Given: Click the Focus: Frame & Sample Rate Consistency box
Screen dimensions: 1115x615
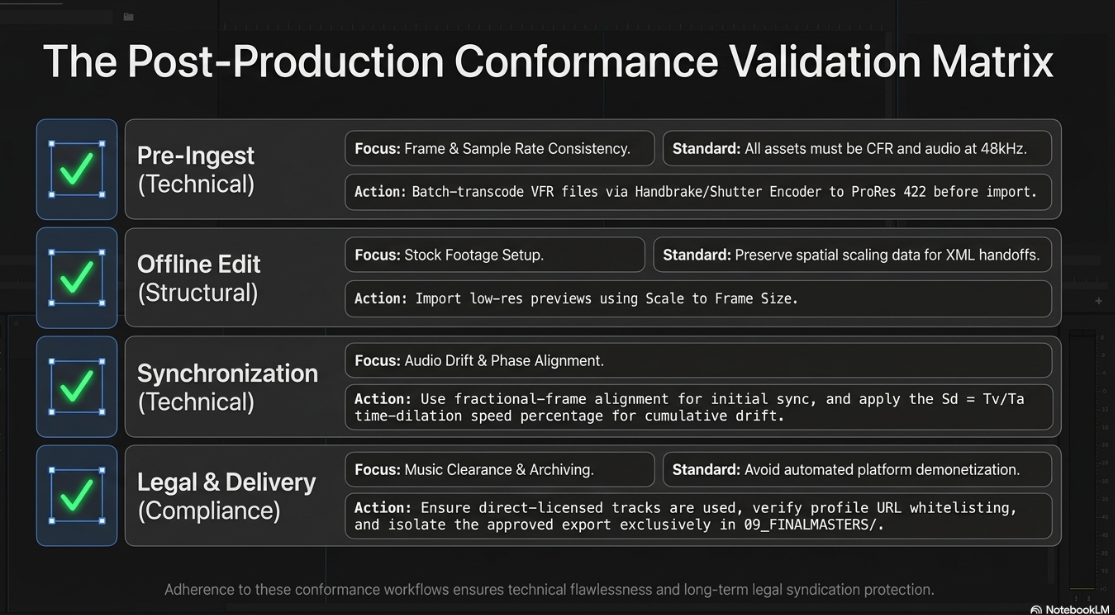Looking at the screenshot, I should (x=499, y=149).
